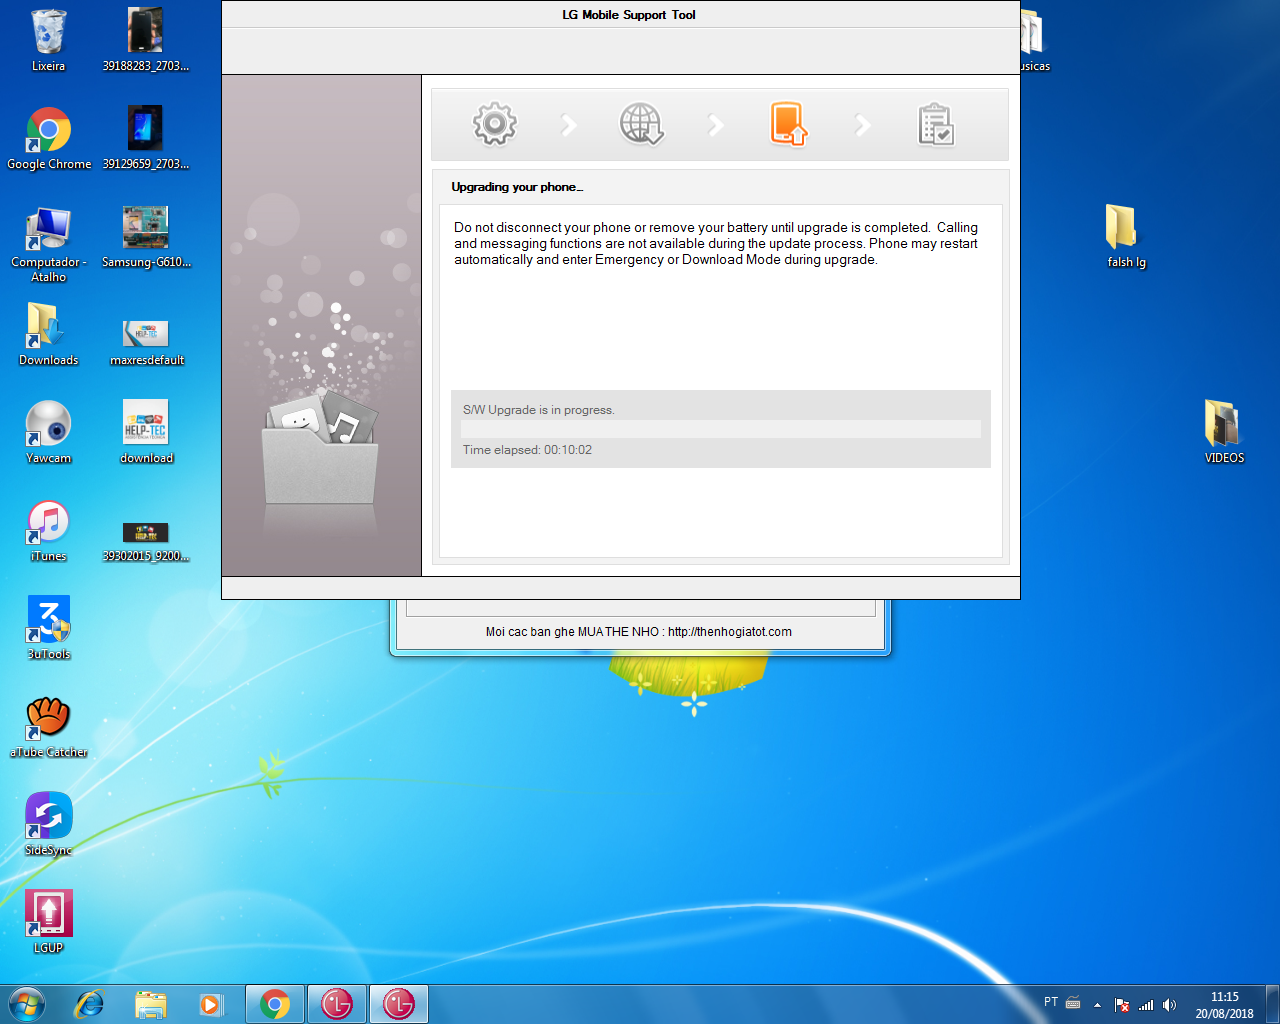Click 'Upgrading your phone' heading
Viewport: 1280px width, 1024px height.
point(517,187)
